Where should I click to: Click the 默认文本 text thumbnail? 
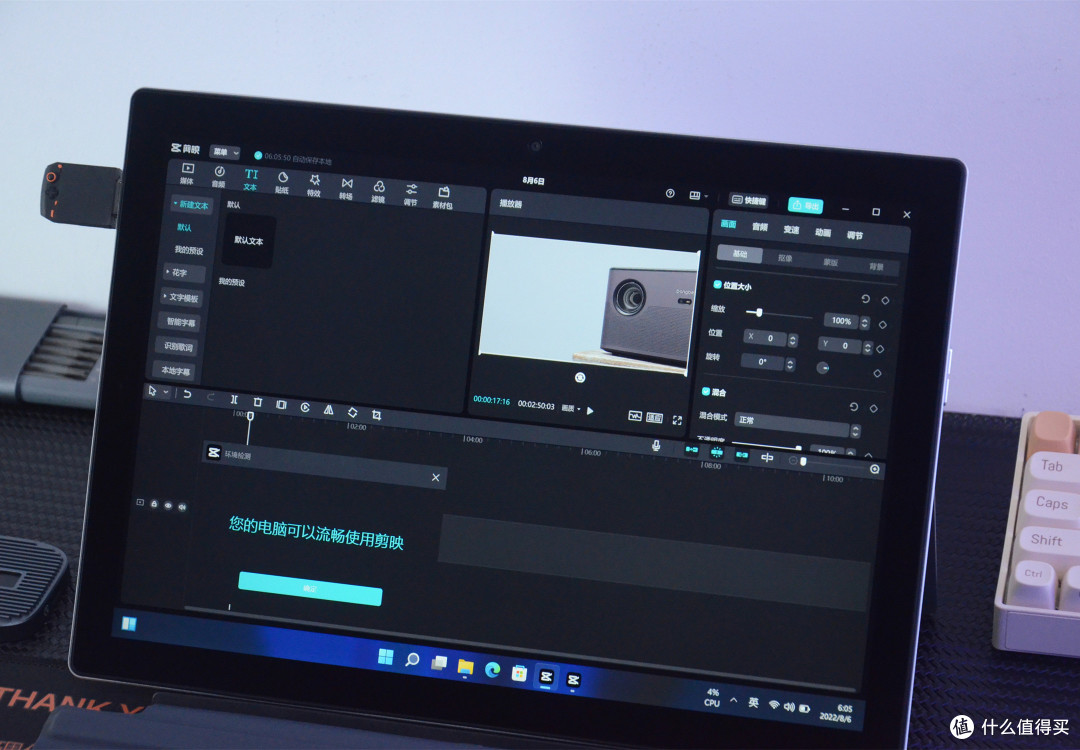249,240
